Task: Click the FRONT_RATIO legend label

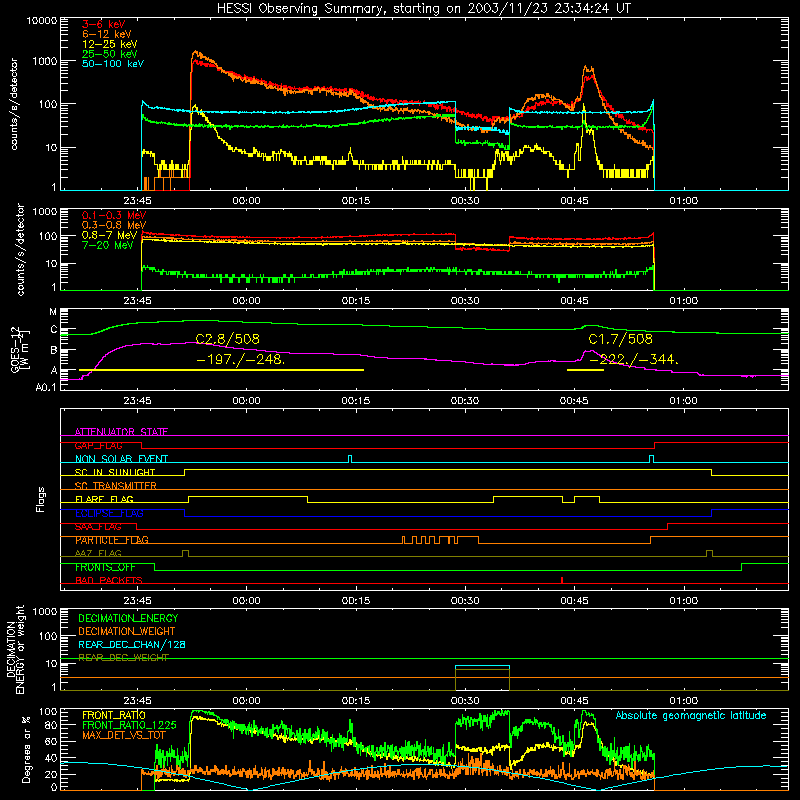Action: click(114, 715)
